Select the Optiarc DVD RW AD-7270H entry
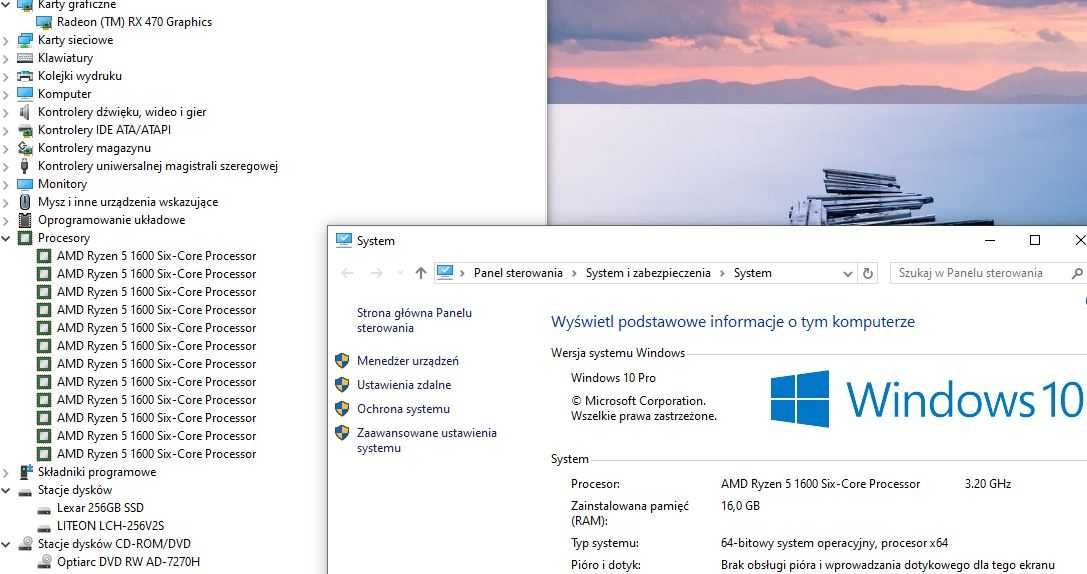Screen dimensions: 1087x574 (128, 562)
